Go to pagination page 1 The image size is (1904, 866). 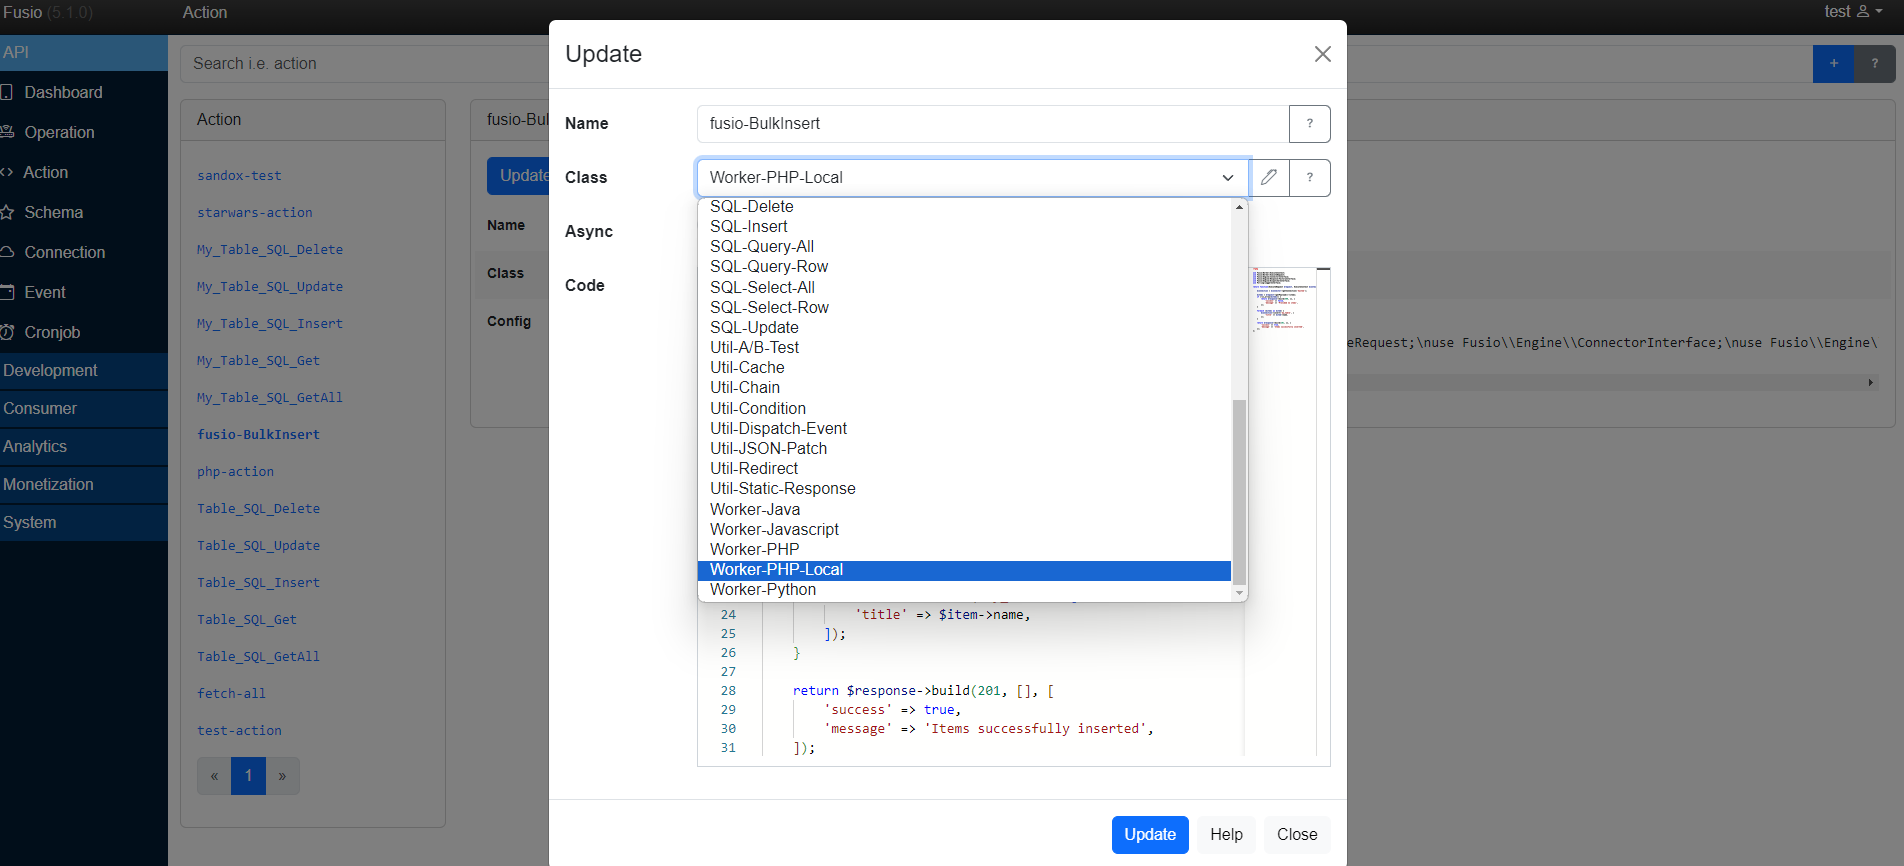pyautogui.click(x=248, y=775)
